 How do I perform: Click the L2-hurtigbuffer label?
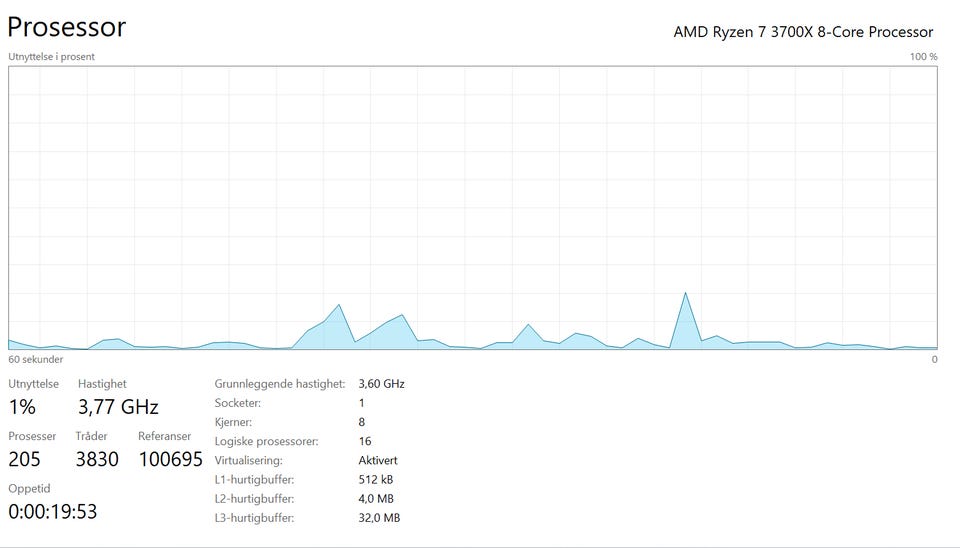point(254,498)
